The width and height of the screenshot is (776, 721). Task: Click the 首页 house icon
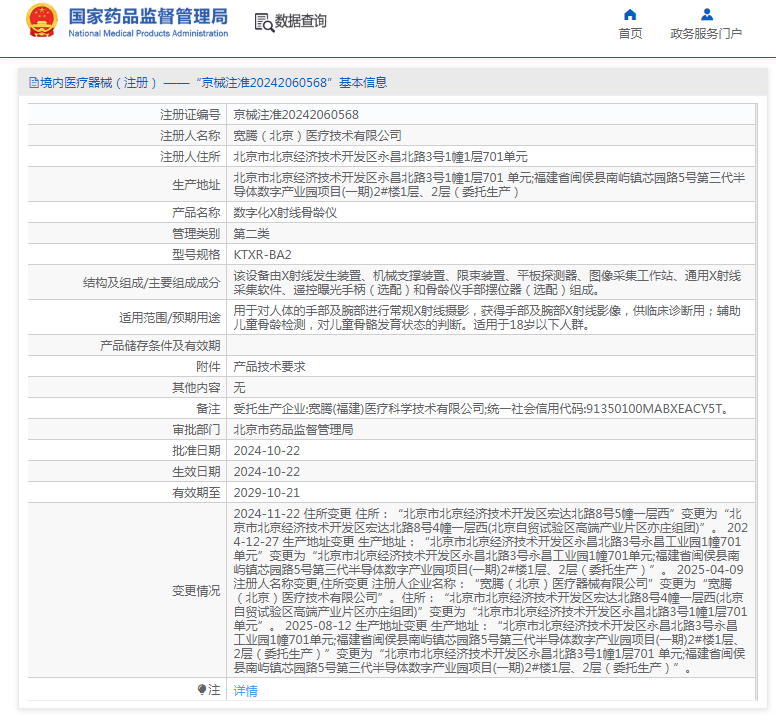click(630, 14)
